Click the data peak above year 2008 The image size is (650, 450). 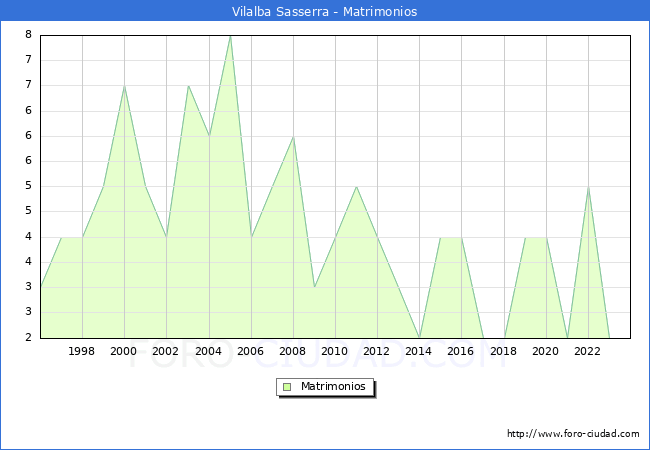(x=293, y=137)
